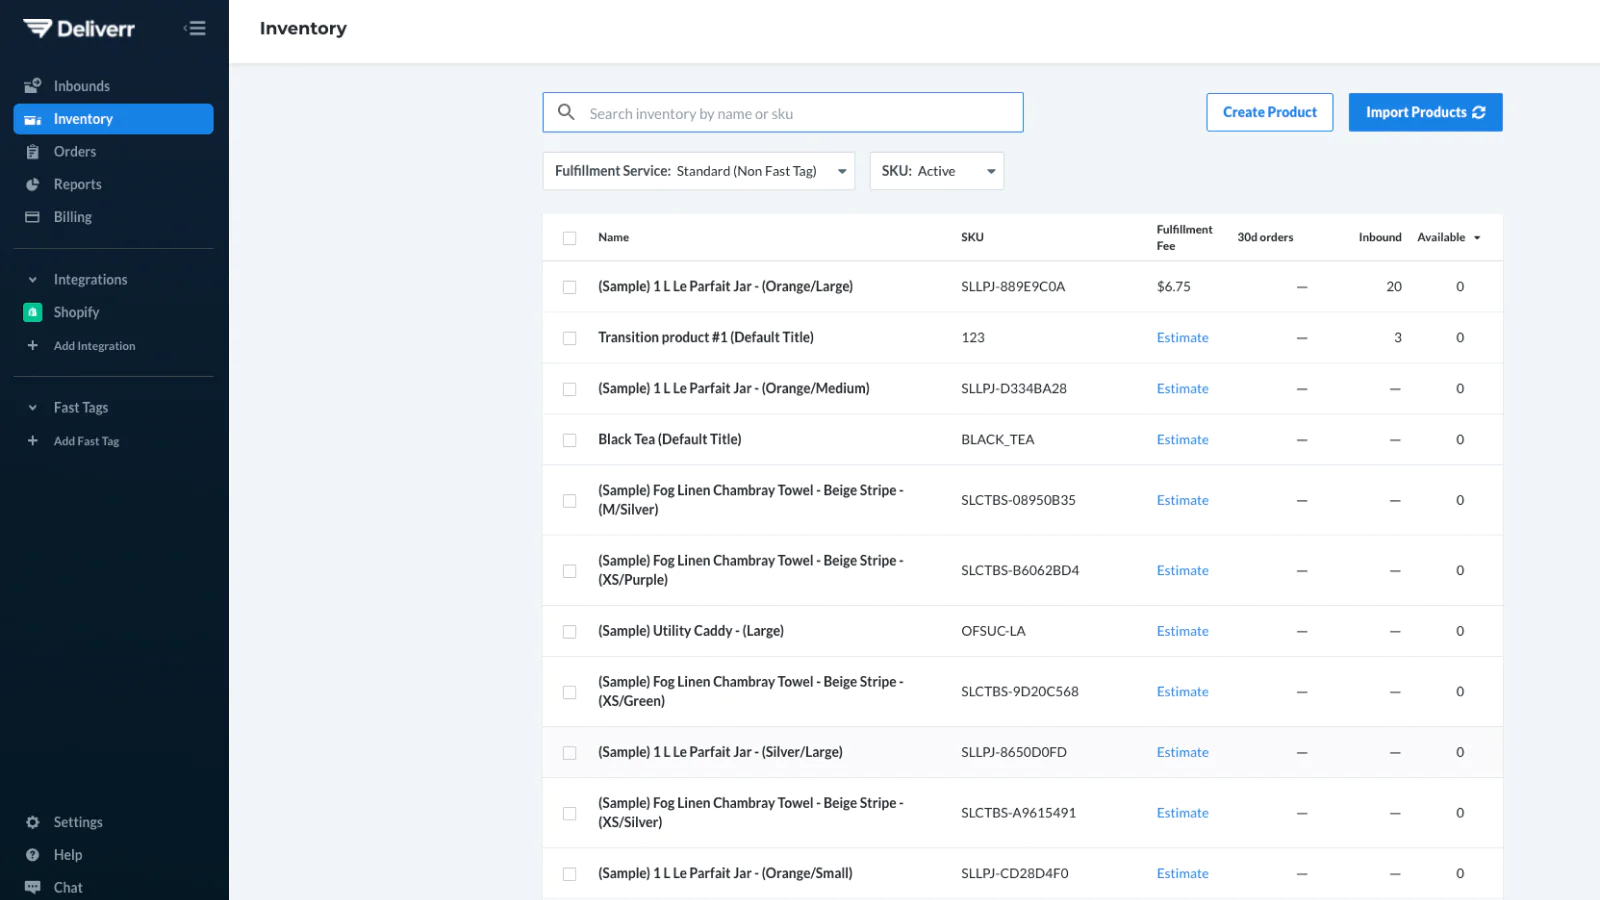Toggle the select-all checkbox in the table header
This screenshot has width=1600, height=900.
coord(569,238)
